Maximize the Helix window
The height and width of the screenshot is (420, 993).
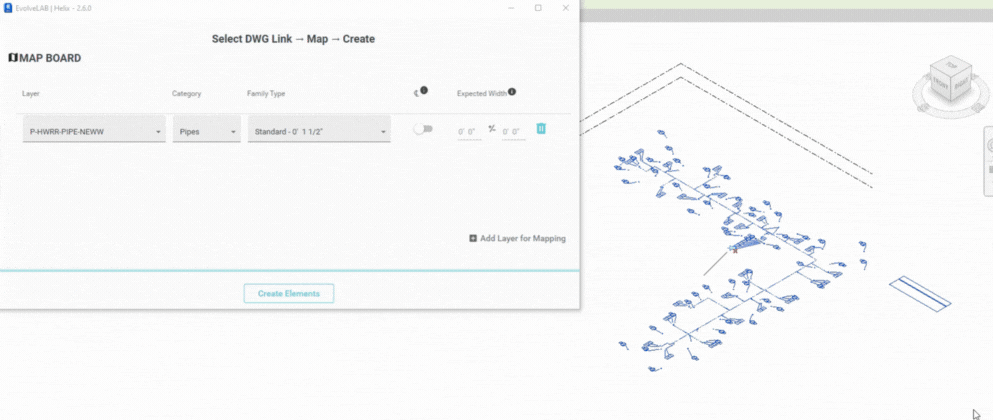pos(538,8)
